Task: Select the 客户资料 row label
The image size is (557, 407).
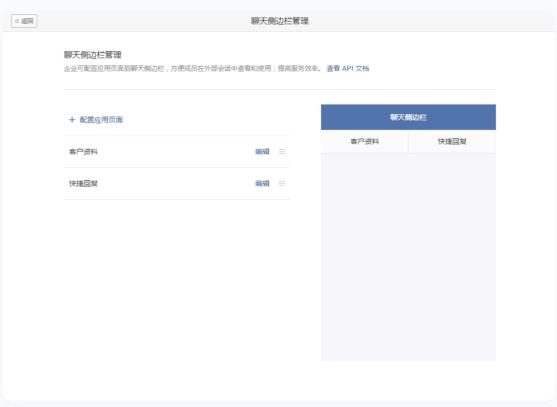Action: point(83,152)
